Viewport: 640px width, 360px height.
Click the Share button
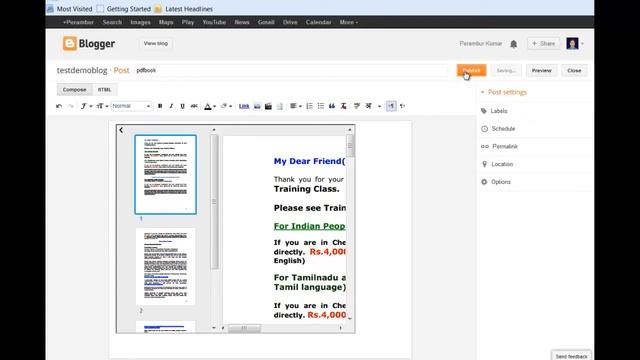click(543, 43)
